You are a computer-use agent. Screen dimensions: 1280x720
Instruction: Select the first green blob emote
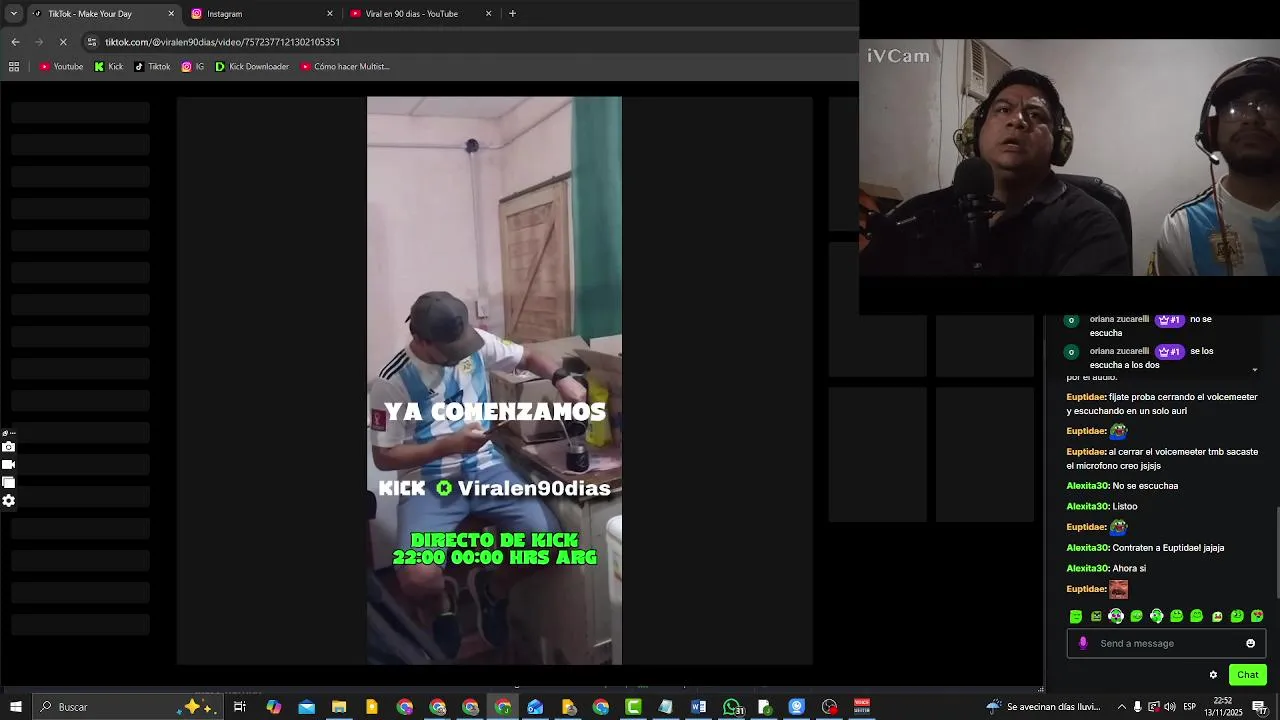point(1076,617)
